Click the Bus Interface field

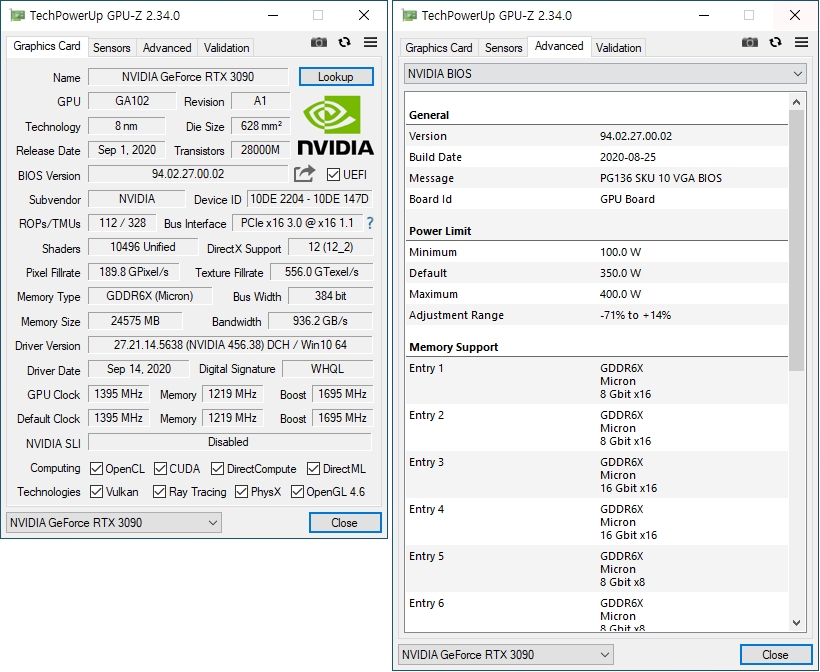(298, 223)
